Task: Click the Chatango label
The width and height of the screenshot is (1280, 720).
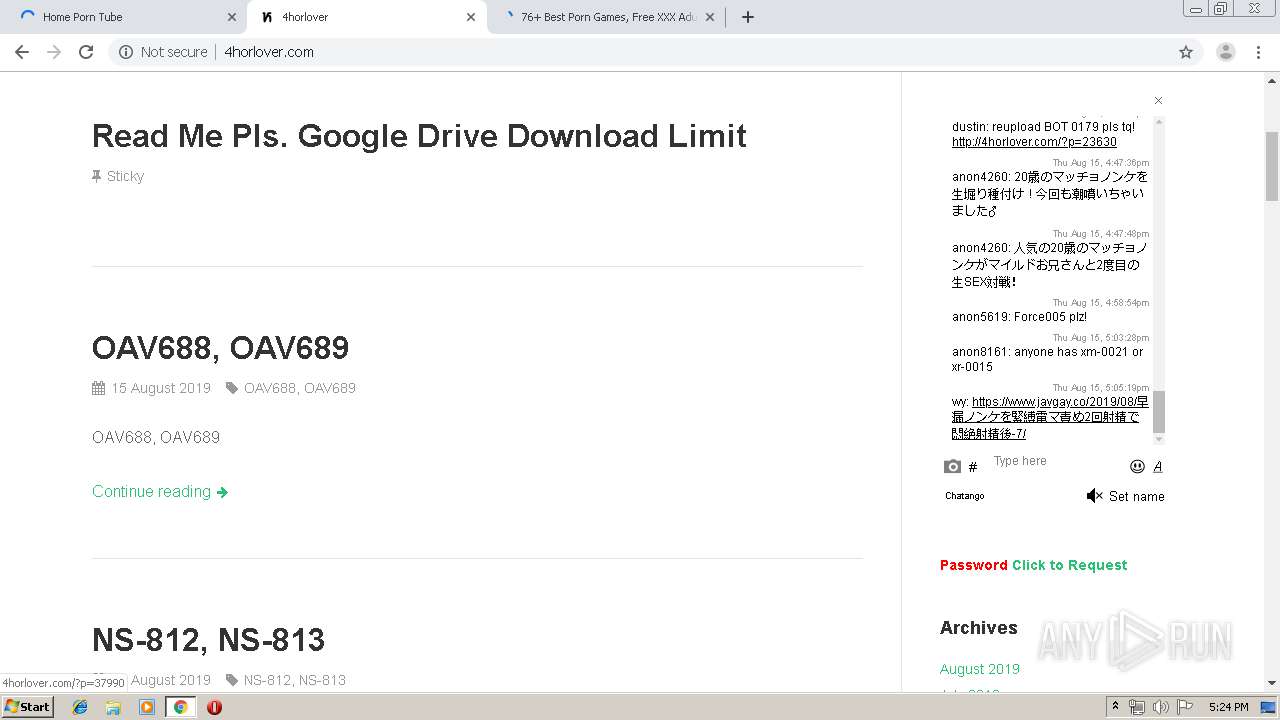Action: (x=965, y=496)
